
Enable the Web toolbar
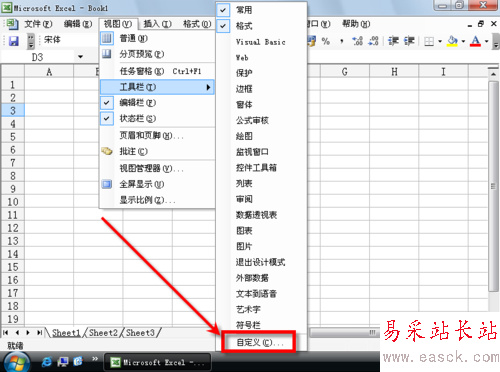(x=261, y=58)
